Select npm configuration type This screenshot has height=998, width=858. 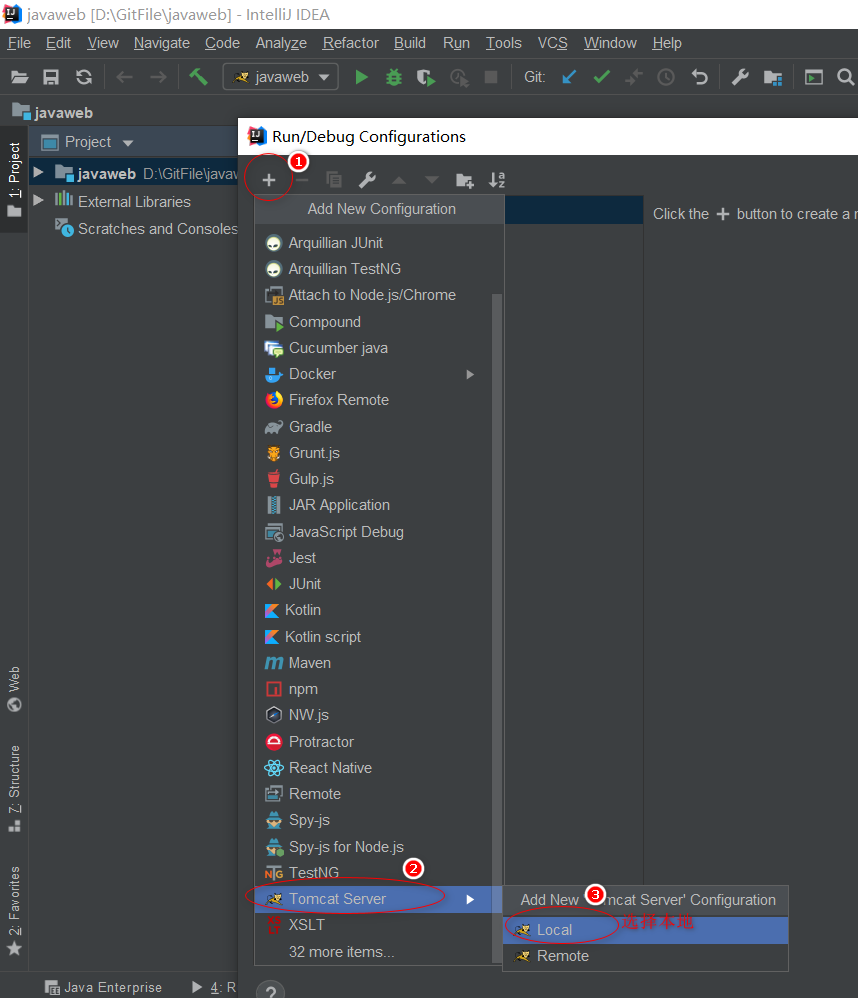click(373, 689)
